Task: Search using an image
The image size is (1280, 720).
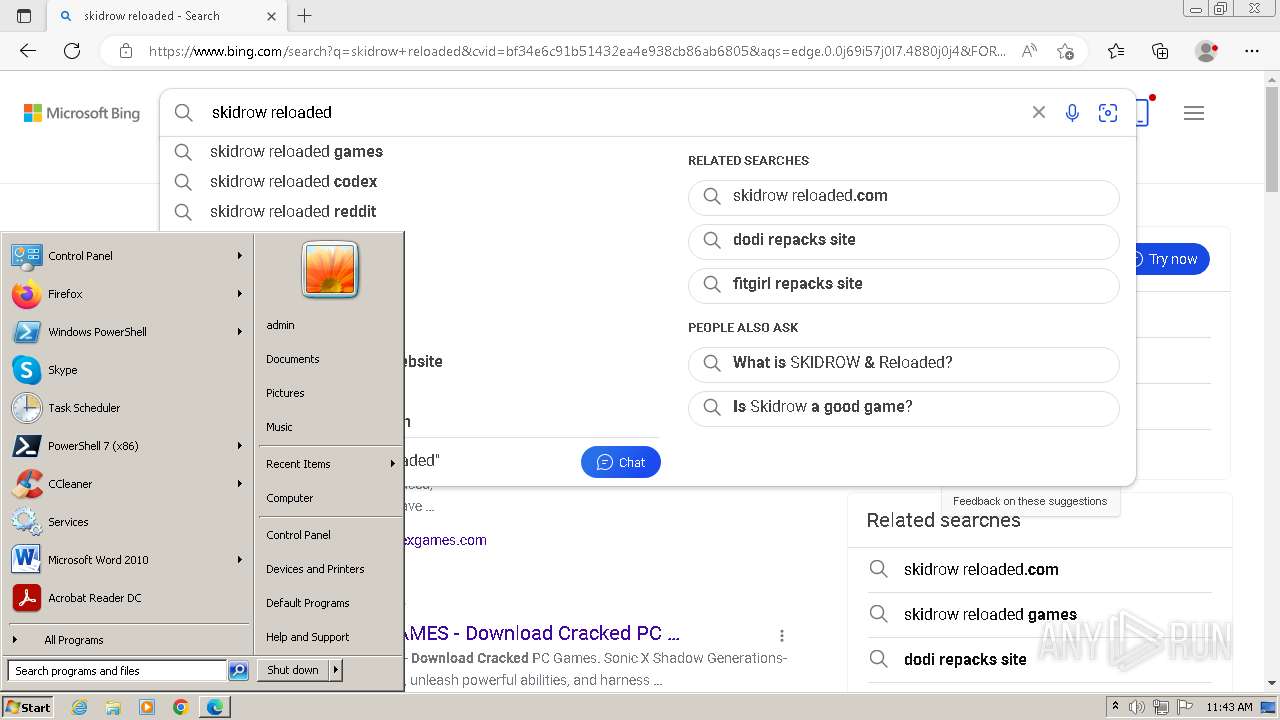Action: click(1108, 113)
